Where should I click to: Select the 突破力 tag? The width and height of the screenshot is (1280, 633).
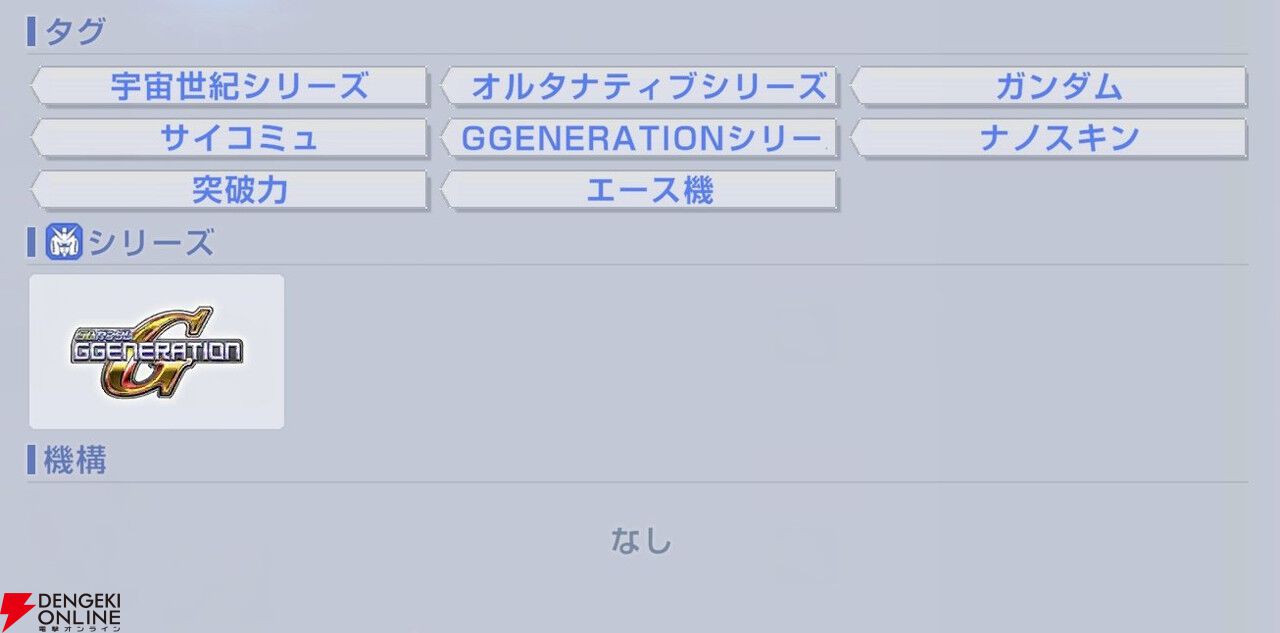[230, 190]
